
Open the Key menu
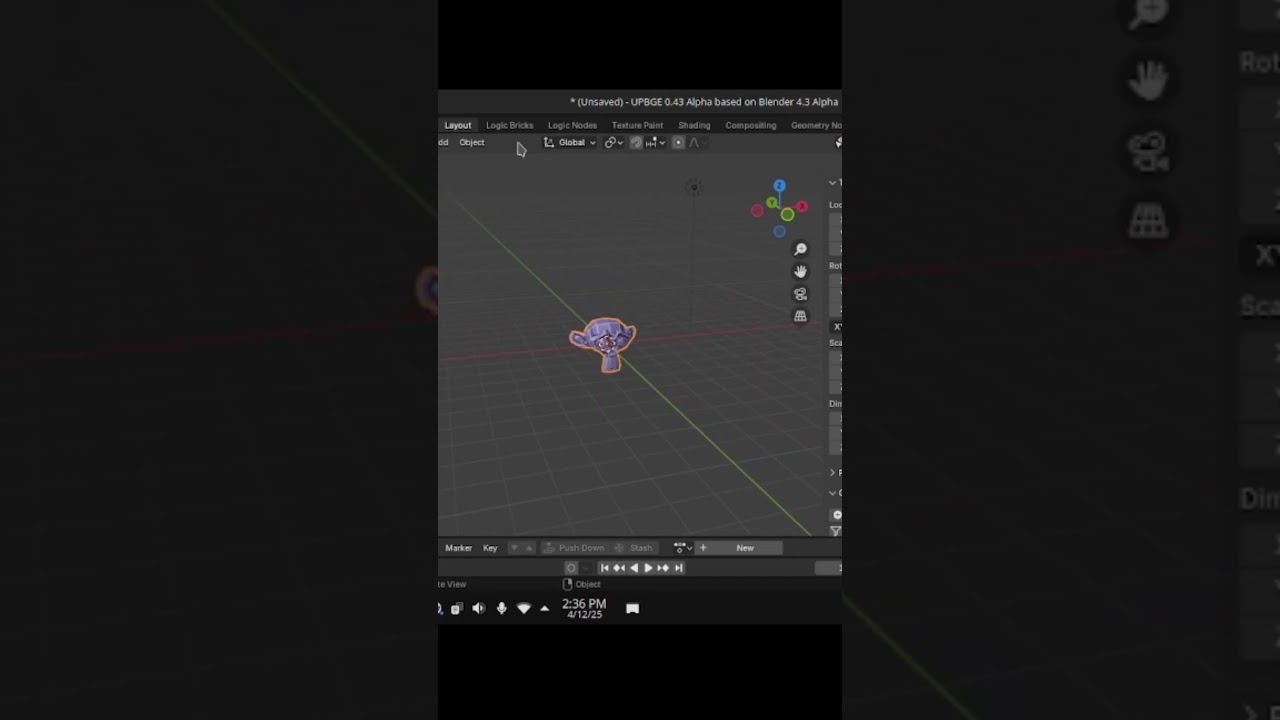pyautogui.click(x=490, y=548)
